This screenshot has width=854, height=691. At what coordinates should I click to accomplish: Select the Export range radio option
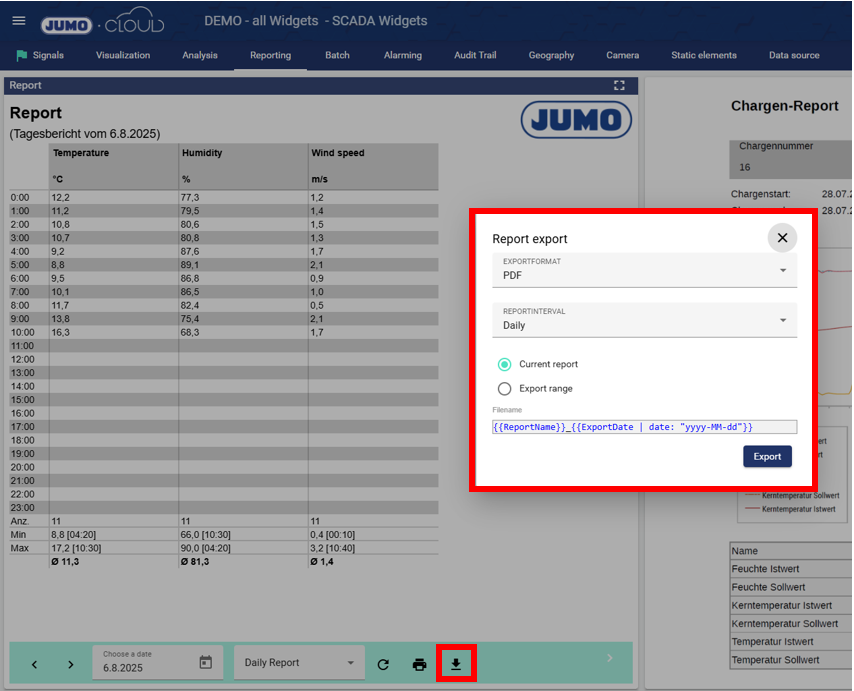click(505, 389)
